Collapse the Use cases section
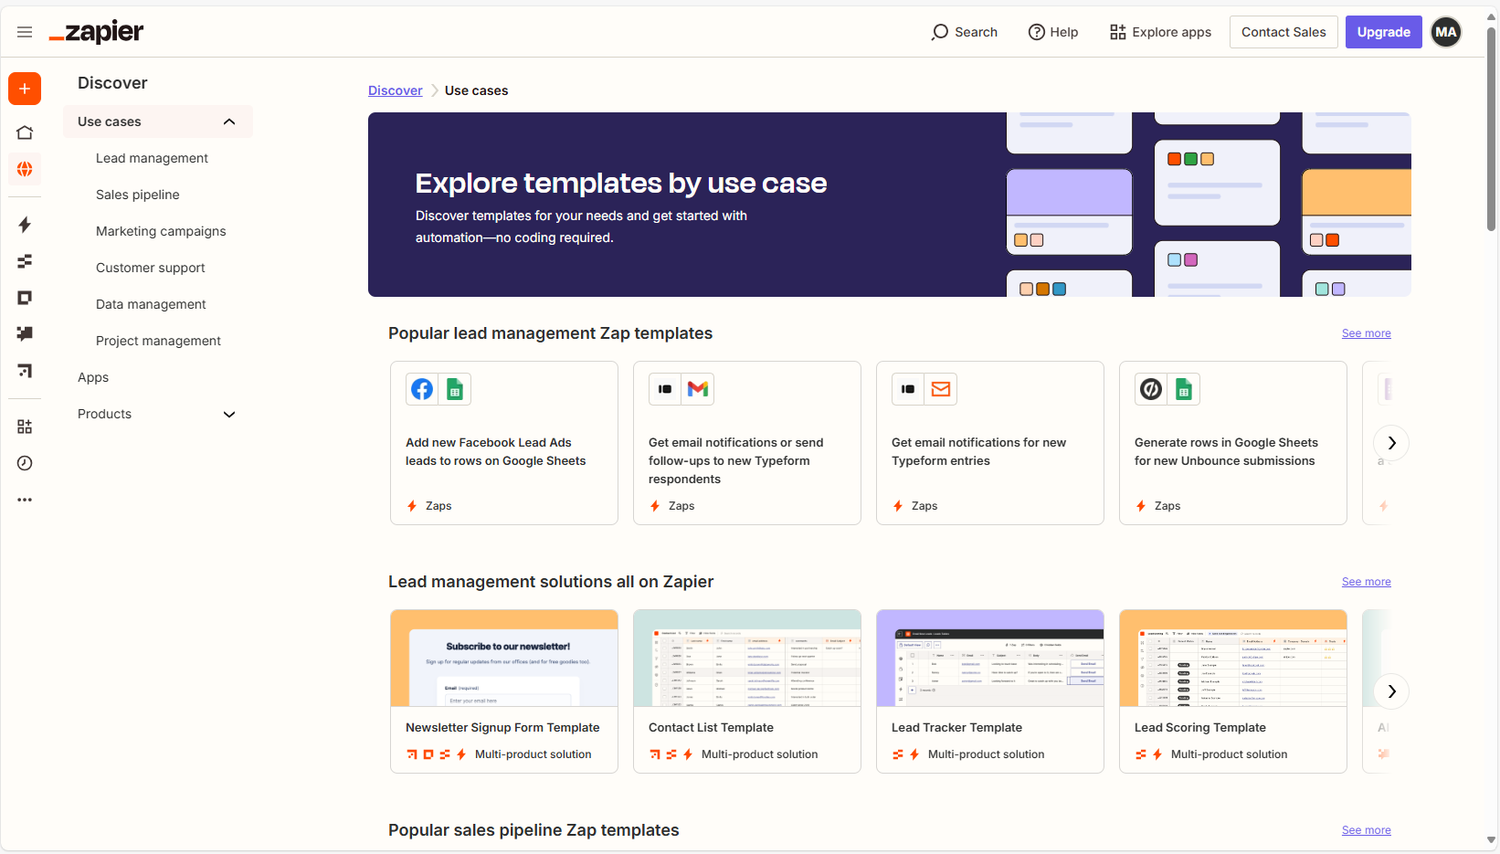1500x854 pixels. [x=229, y=122]
